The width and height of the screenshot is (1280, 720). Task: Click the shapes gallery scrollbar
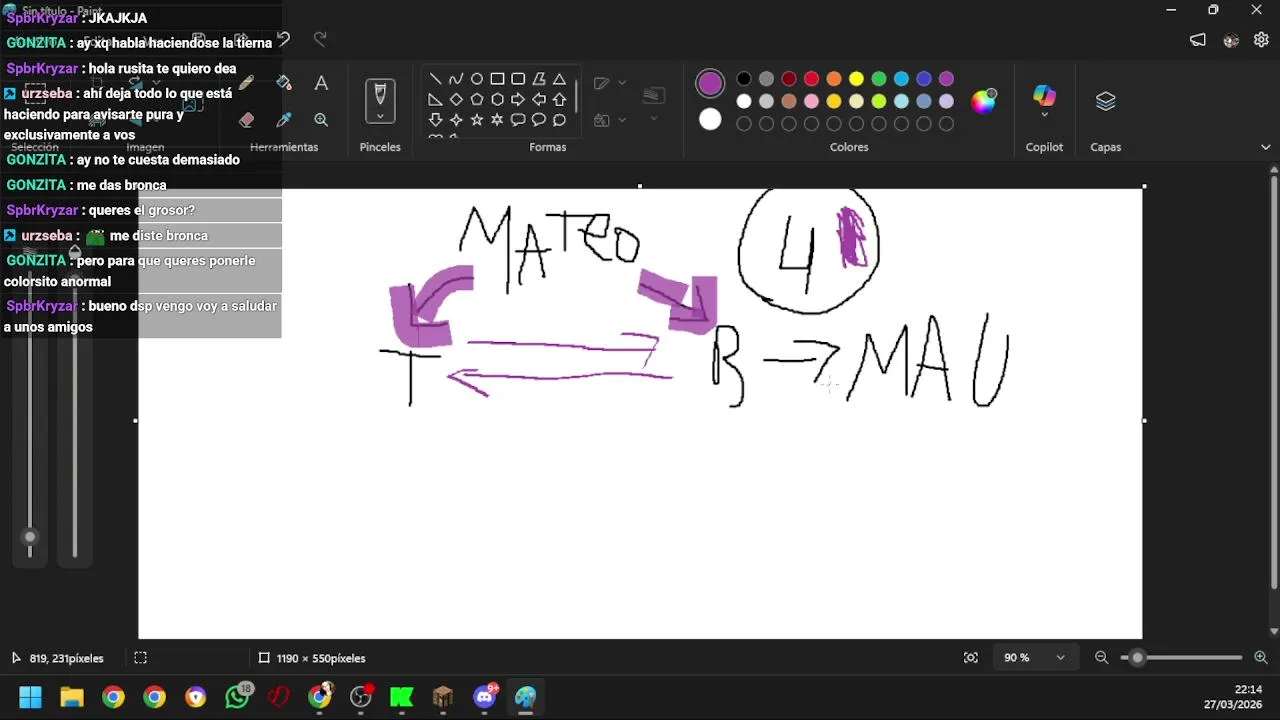(x=576, y=97)
